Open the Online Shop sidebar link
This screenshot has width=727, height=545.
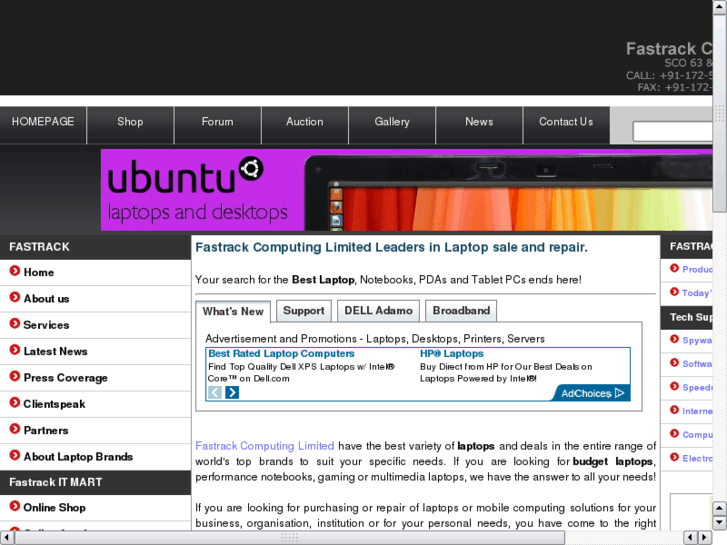(55, 508)
